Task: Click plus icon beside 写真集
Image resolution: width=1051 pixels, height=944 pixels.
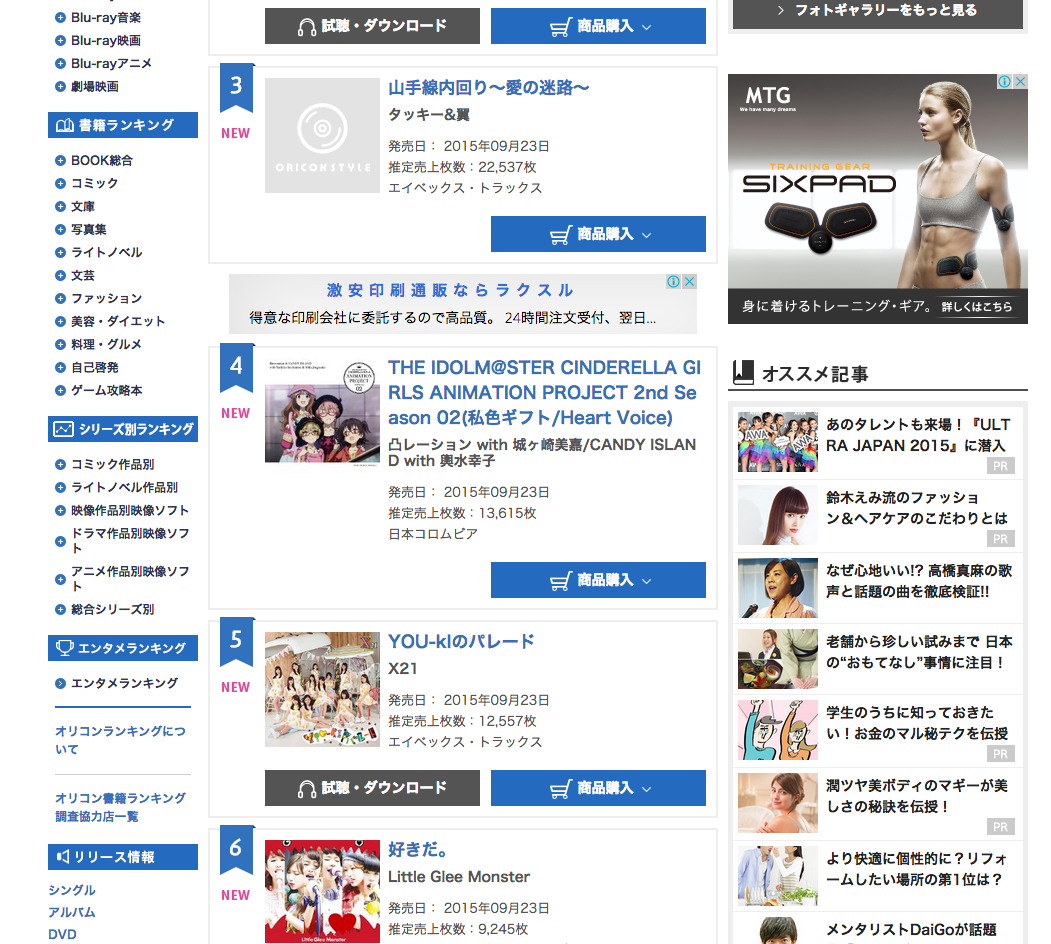Action: [x=60, y=229]
